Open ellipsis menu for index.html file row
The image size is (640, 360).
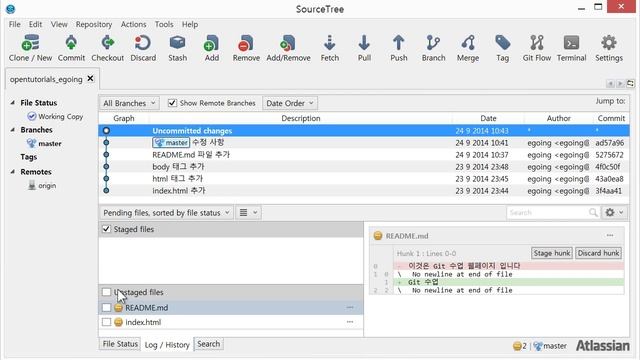pyautogui.click(x=350, y=322)
